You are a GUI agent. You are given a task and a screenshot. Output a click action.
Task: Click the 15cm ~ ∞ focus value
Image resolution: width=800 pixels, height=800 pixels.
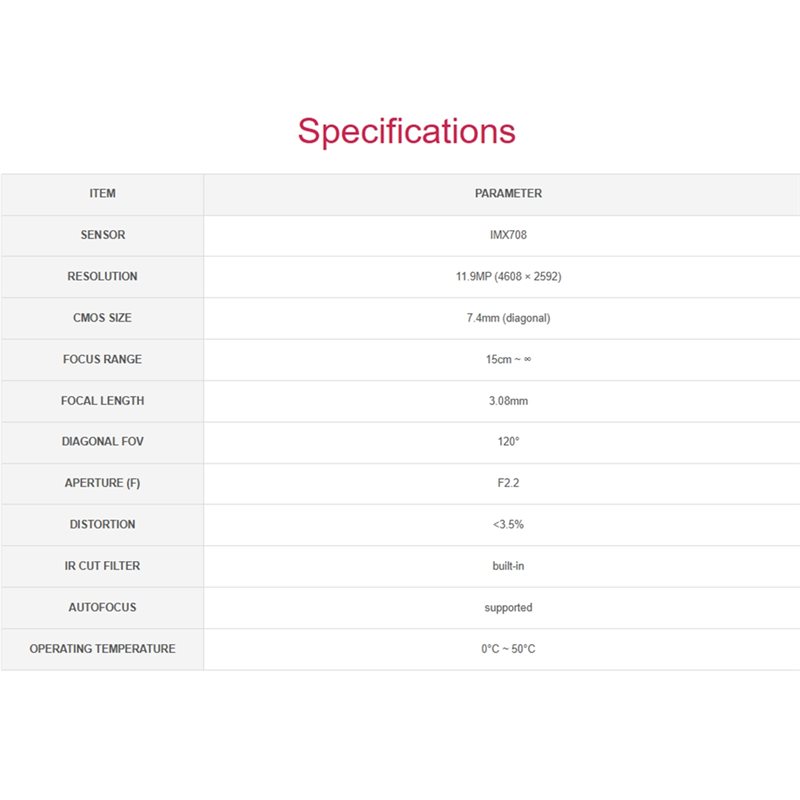click(x=508, y=359)
